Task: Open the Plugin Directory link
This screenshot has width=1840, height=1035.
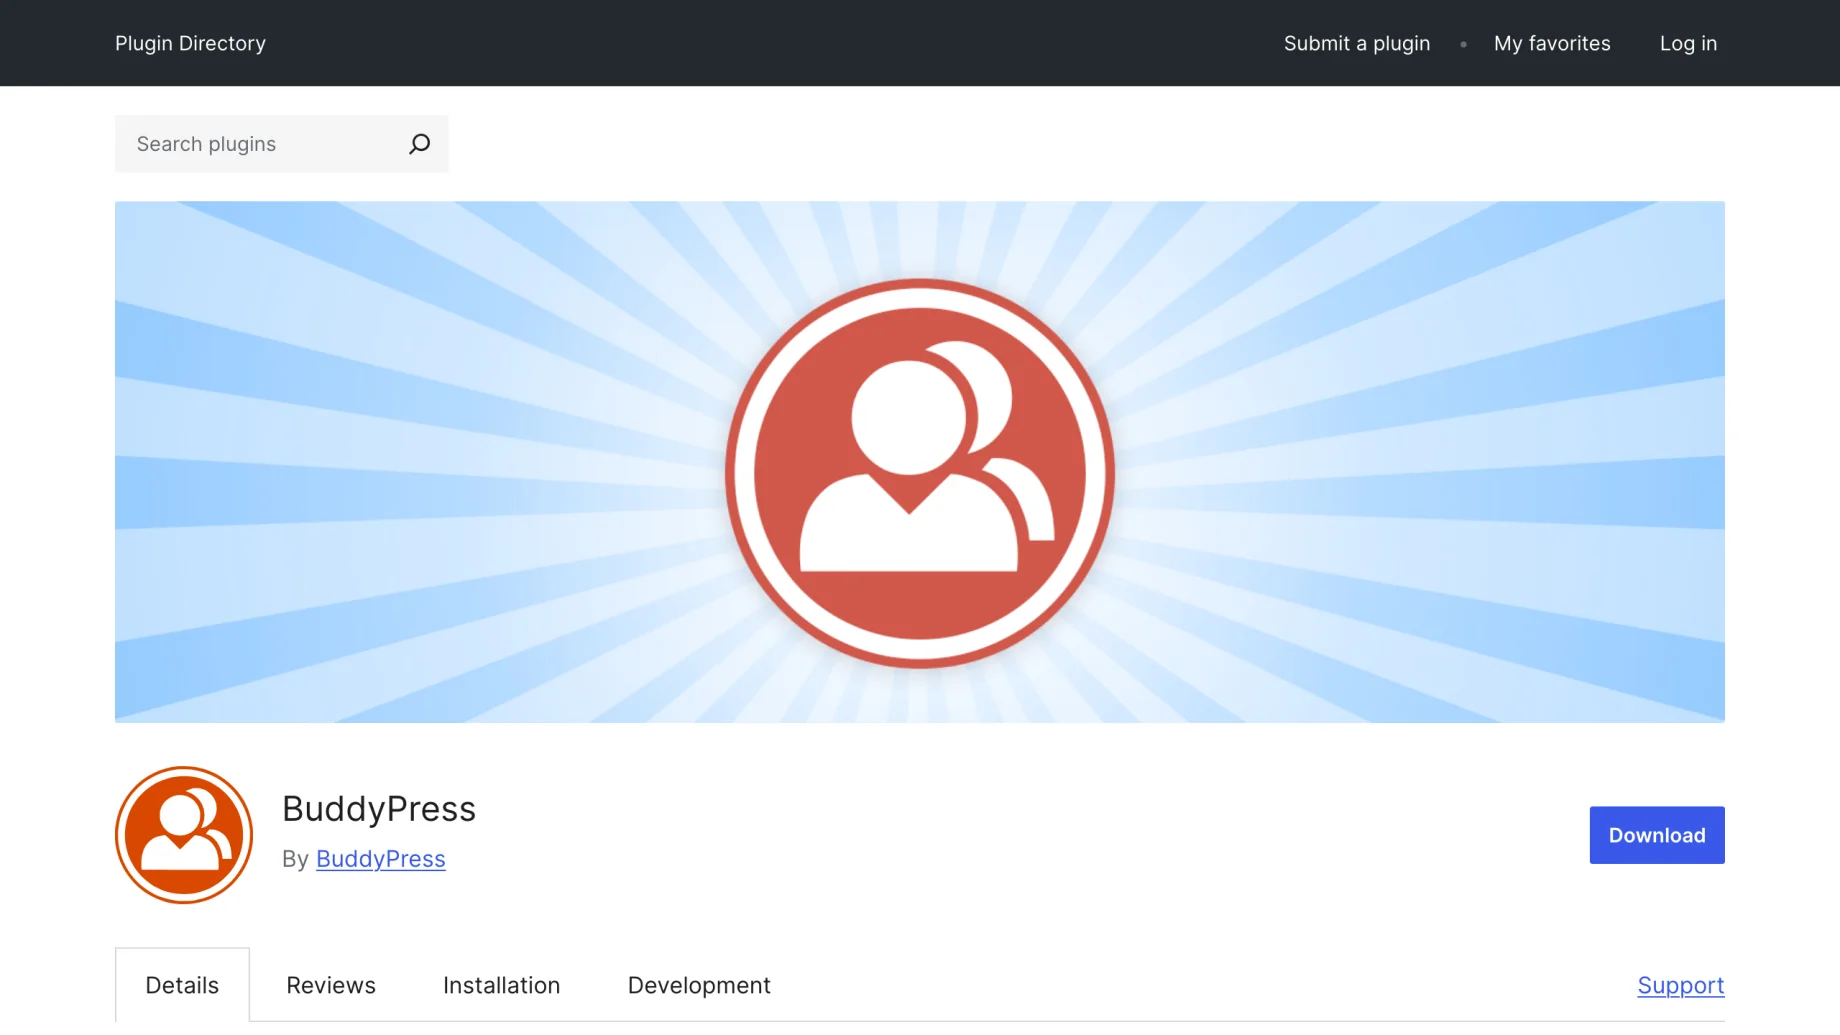Action: coord(190,43)
